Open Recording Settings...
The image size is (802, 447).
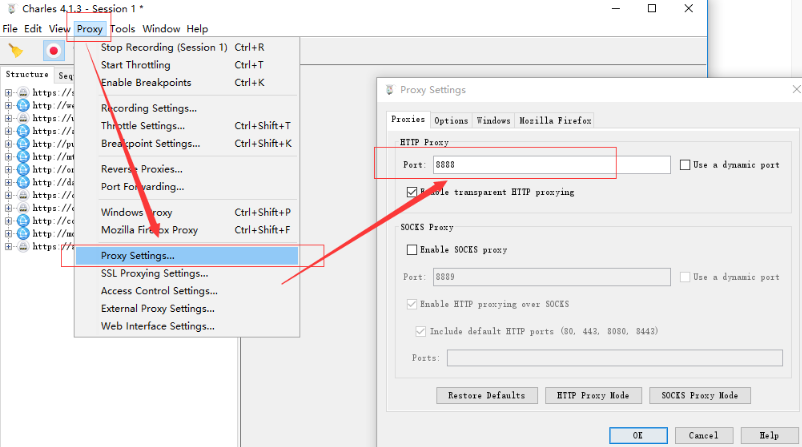click(187, 108)
